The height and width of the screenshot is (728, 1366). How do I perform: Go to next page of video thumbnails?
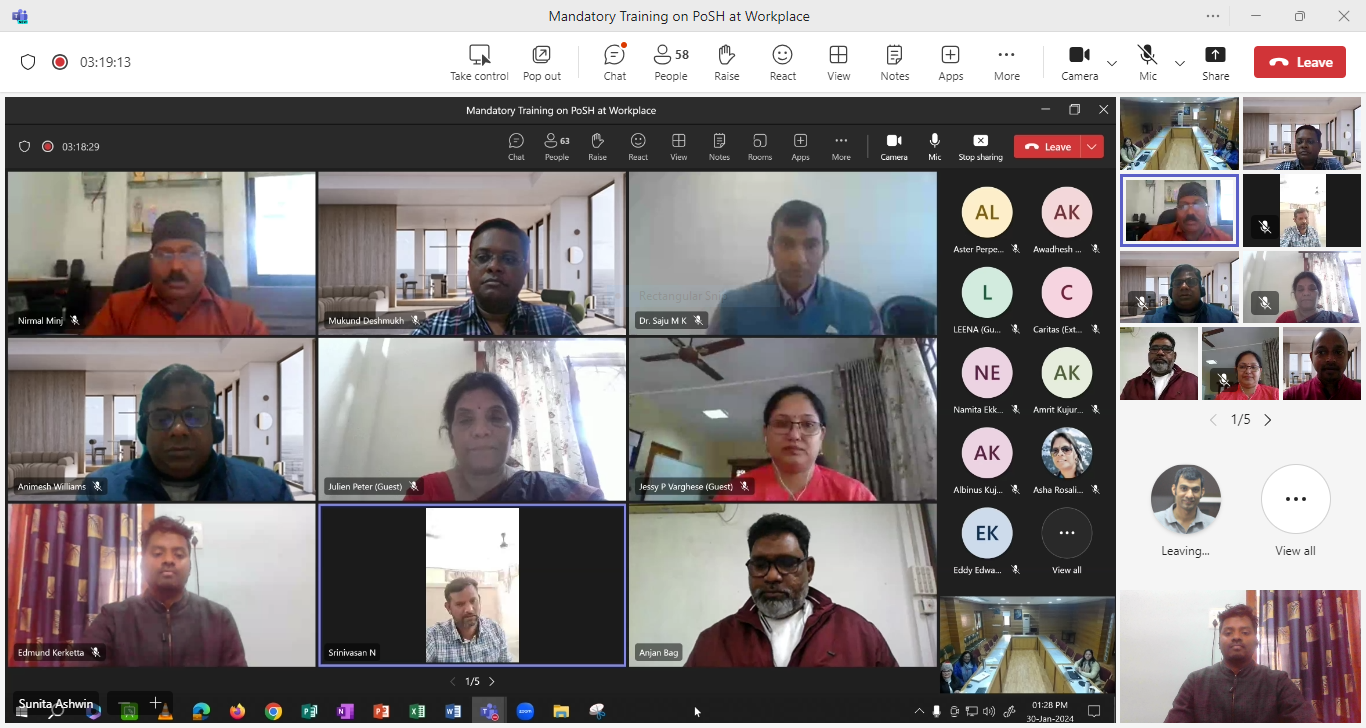(1268, 420)
